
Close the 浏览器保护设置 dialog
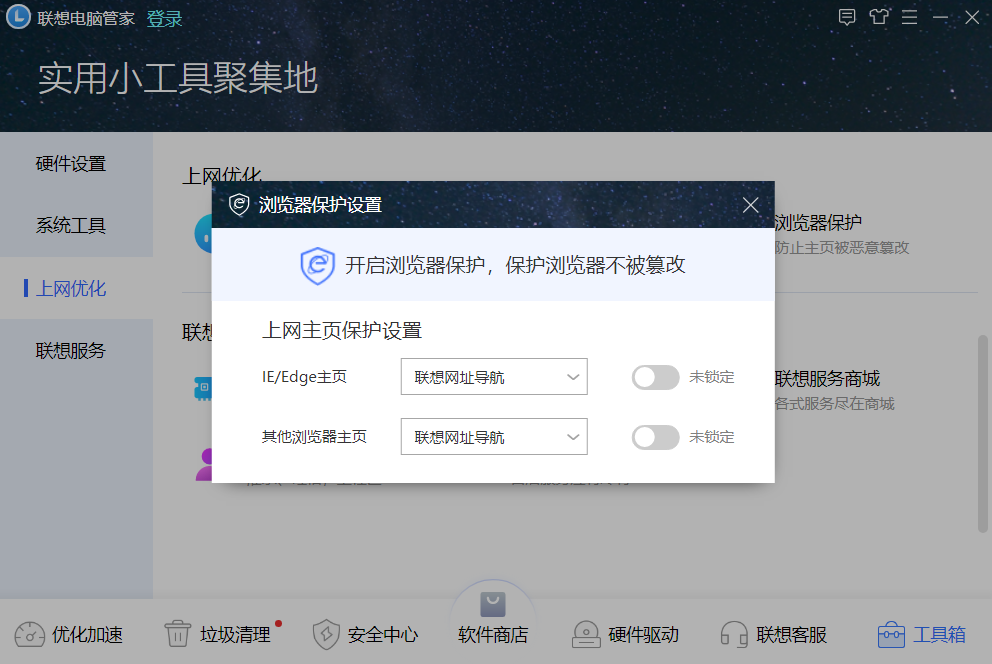tap(750, 205)
